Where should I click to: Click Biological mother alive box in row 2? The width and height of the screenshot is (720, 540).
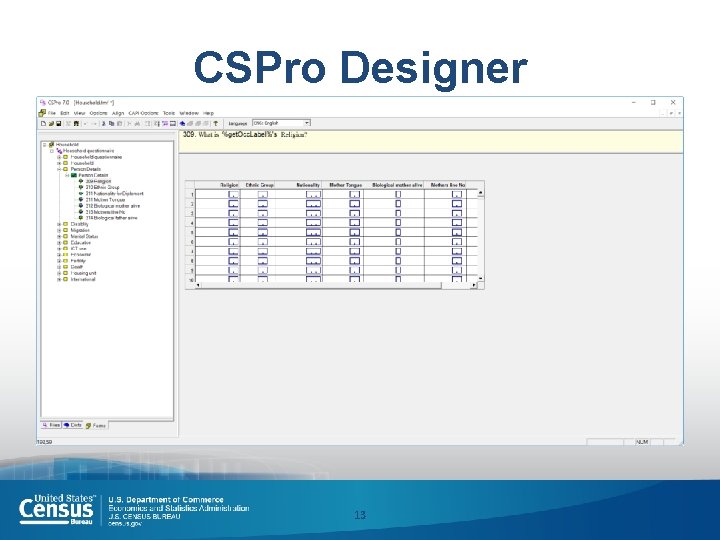click(x=398, y=203)
